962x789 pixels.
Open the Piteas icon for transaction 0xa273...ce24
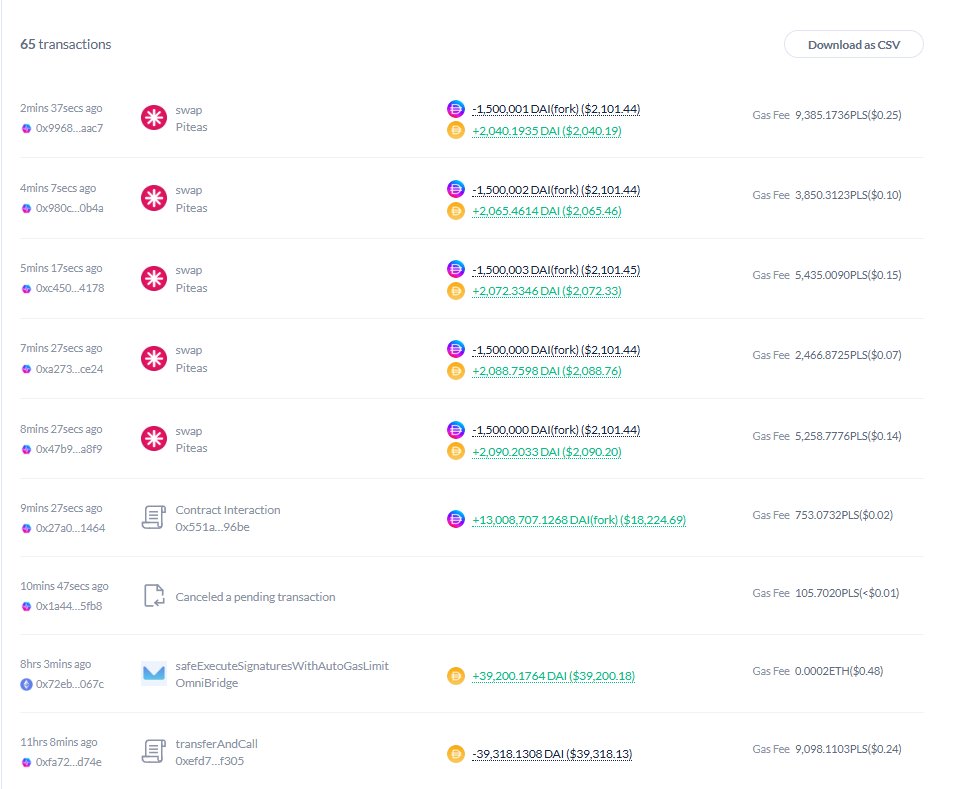click(154, 359)
